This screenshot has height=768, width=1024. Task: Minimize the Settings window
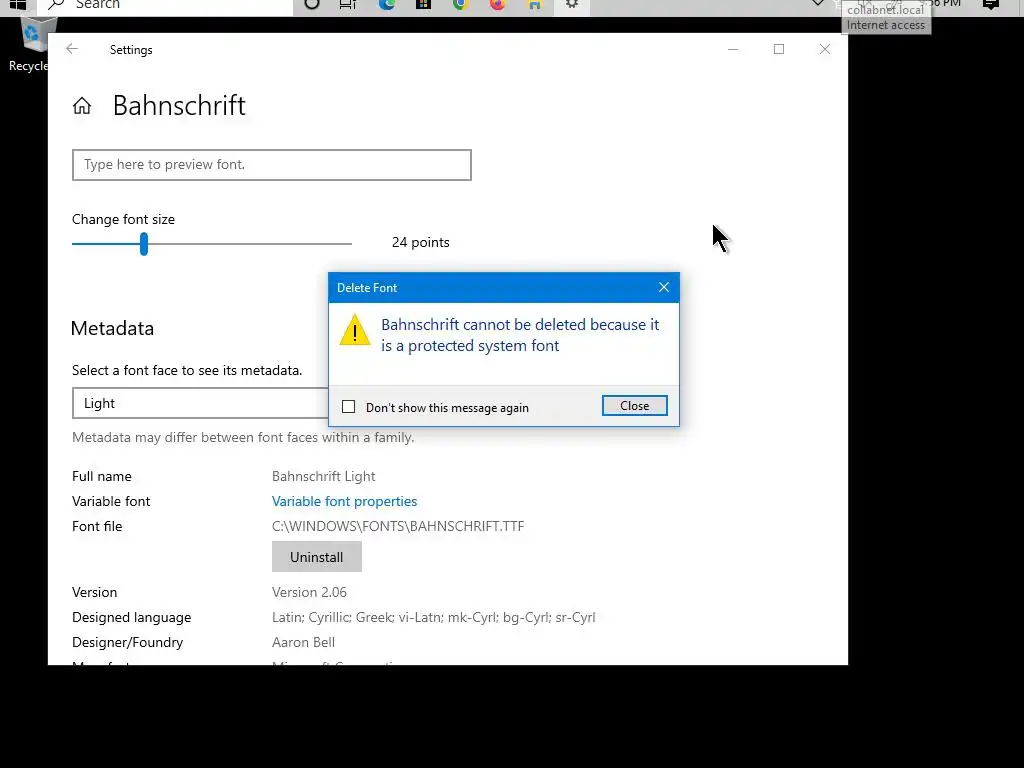[x=733, y=49]
